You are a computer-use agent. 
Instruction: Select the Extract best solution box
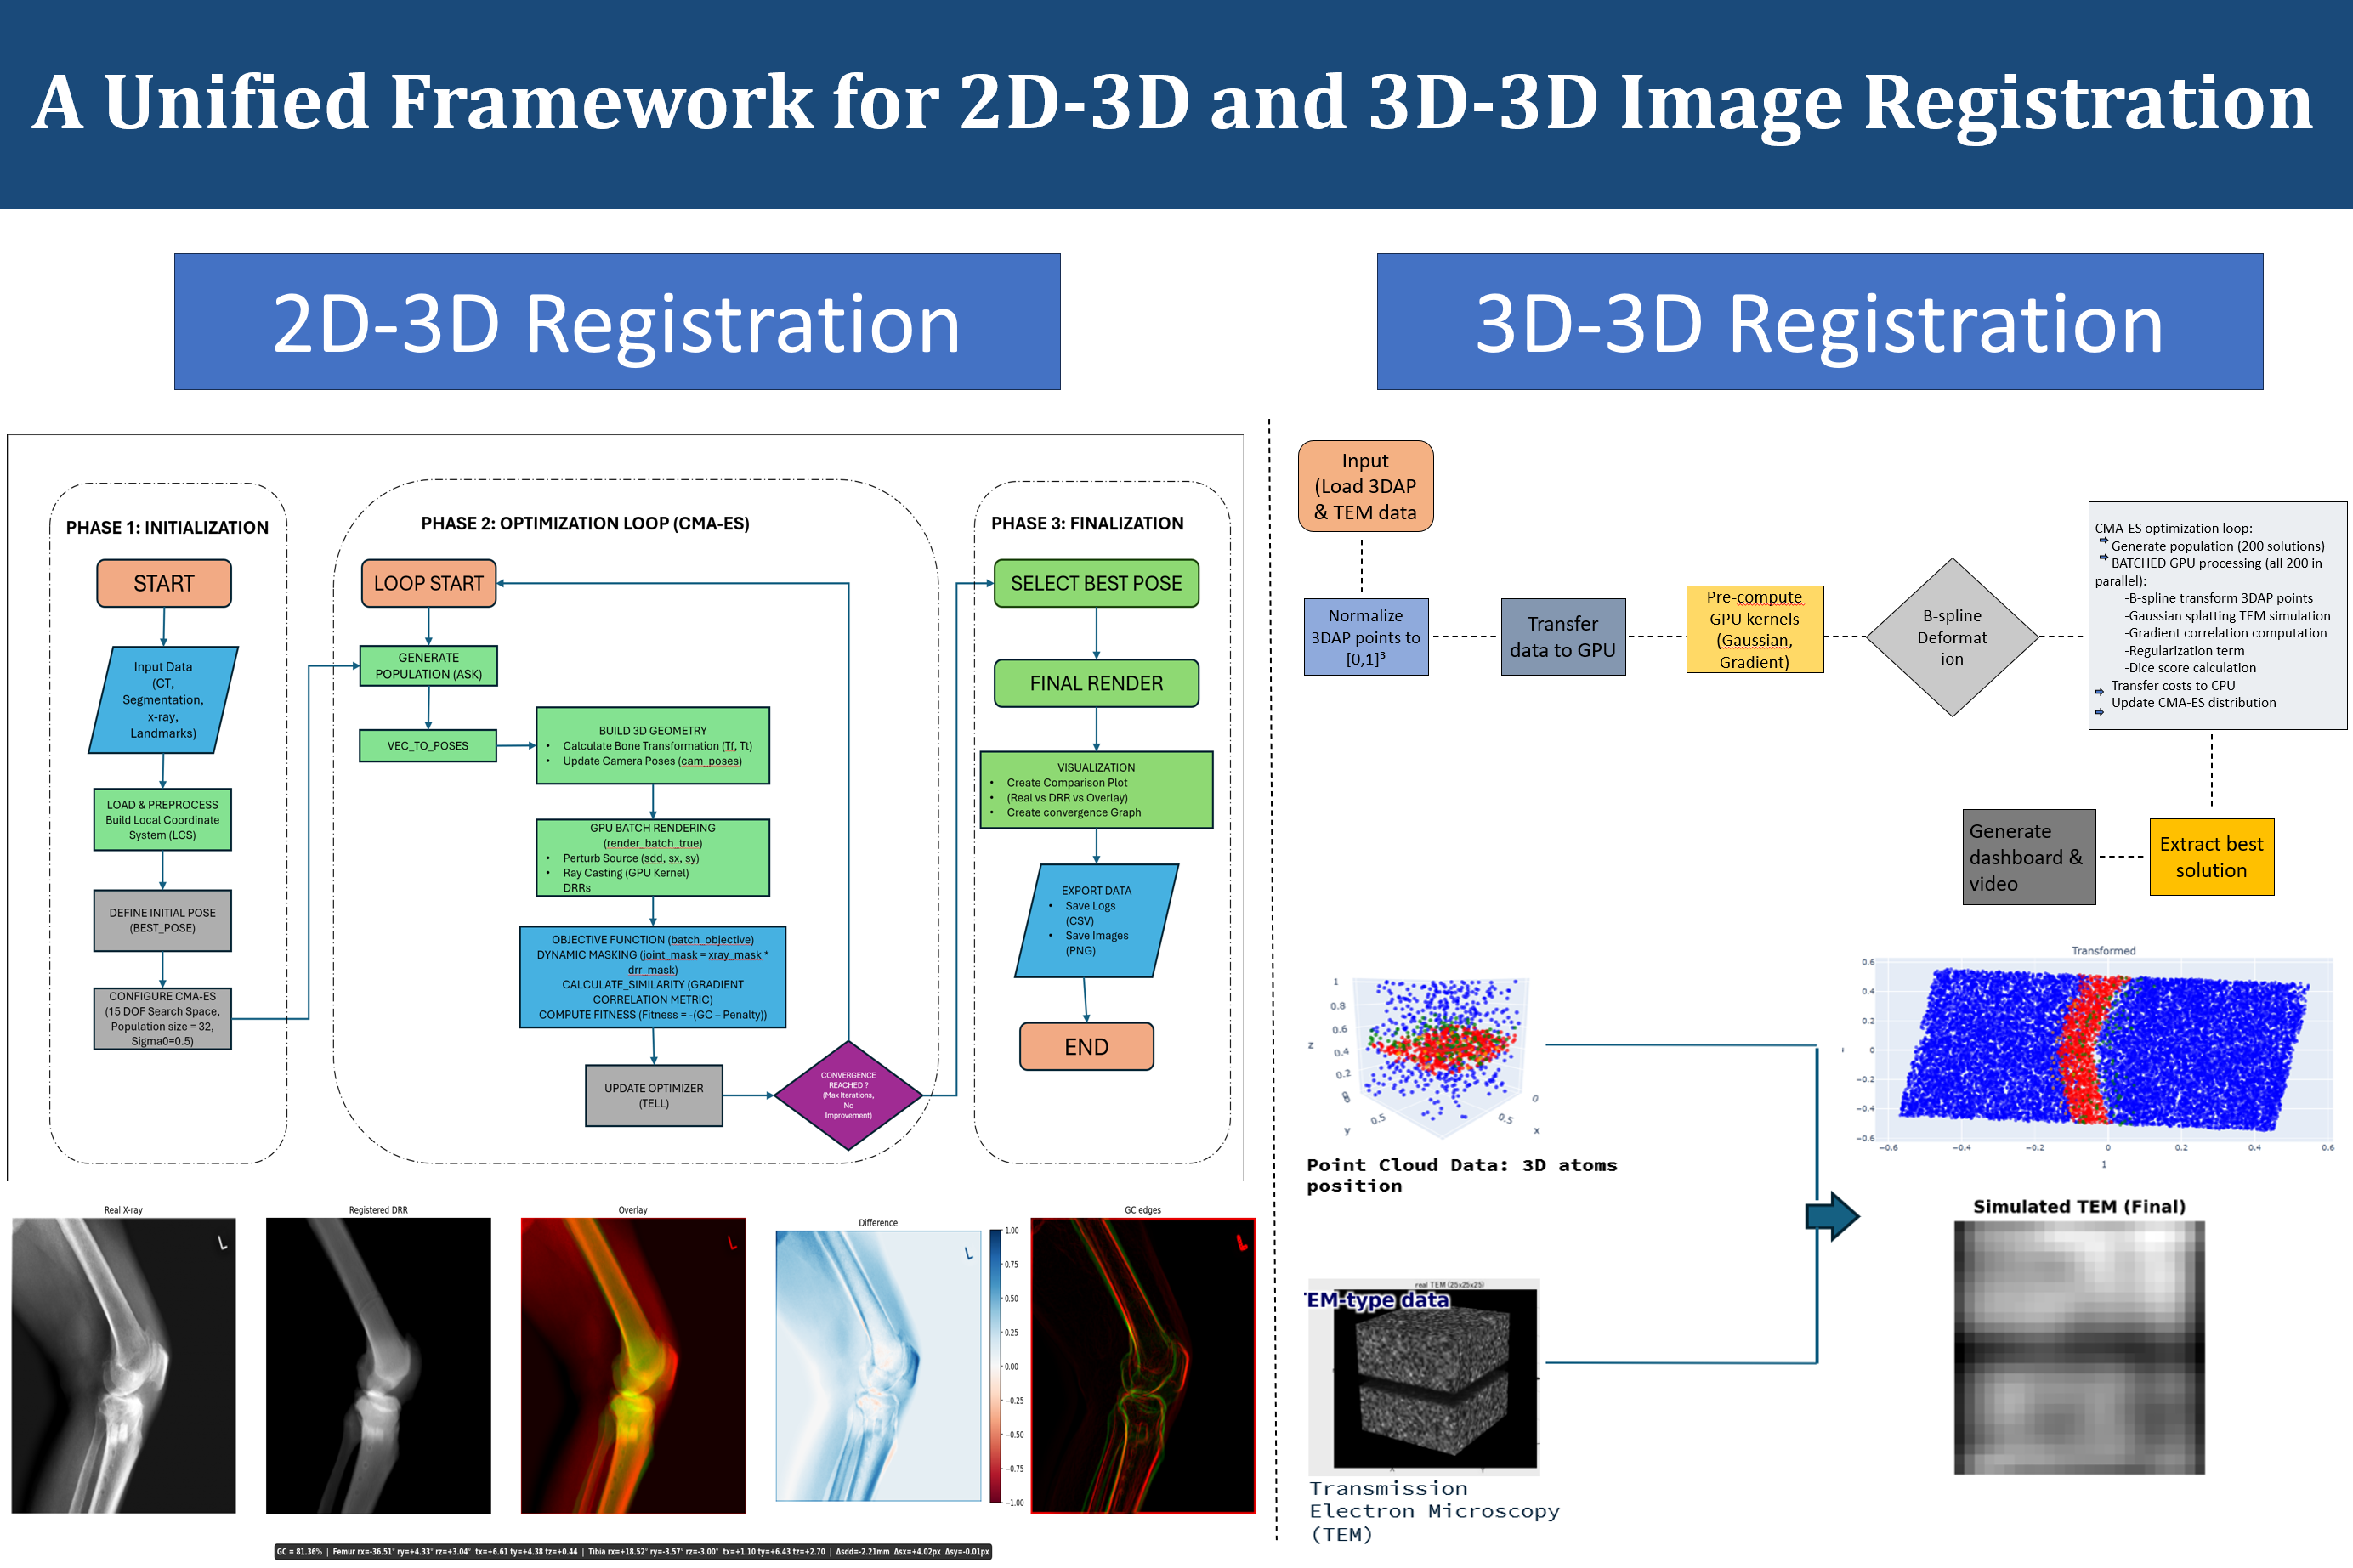click(2211, 857)
